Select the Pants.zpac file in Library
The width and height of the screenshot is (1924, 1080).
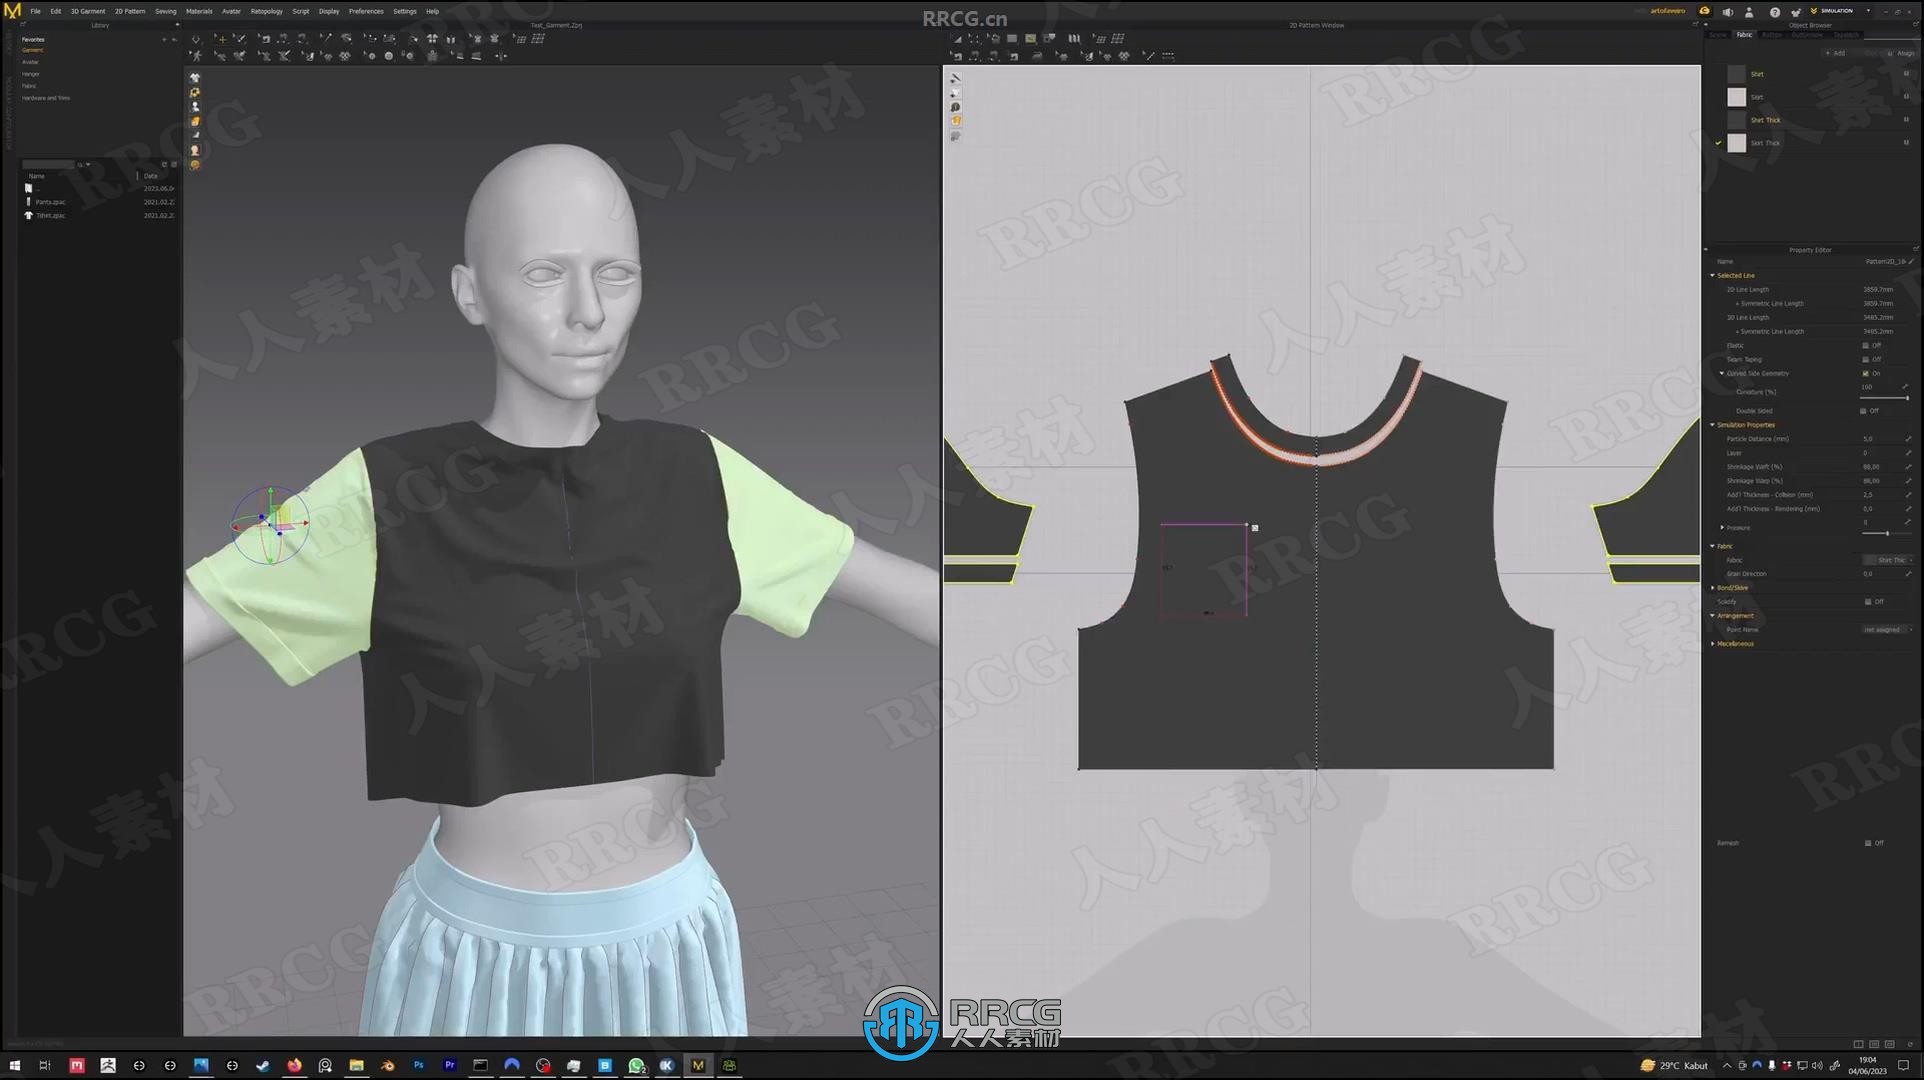pos(51,202)
